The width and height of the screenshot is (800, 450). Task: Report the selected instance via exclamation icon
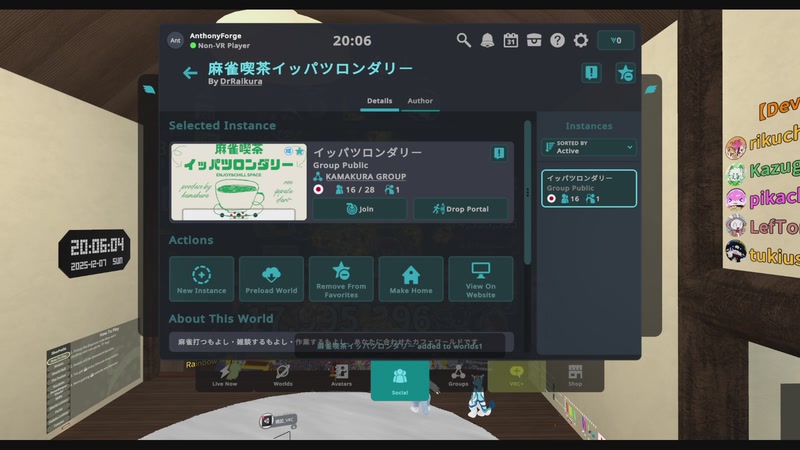point(499,153)
